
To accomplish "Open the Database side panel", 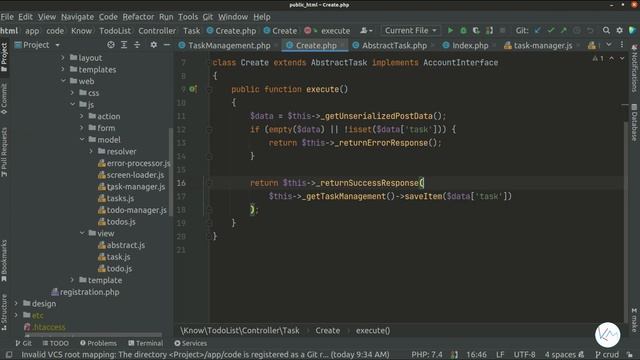I will click(x=634, y=122).
